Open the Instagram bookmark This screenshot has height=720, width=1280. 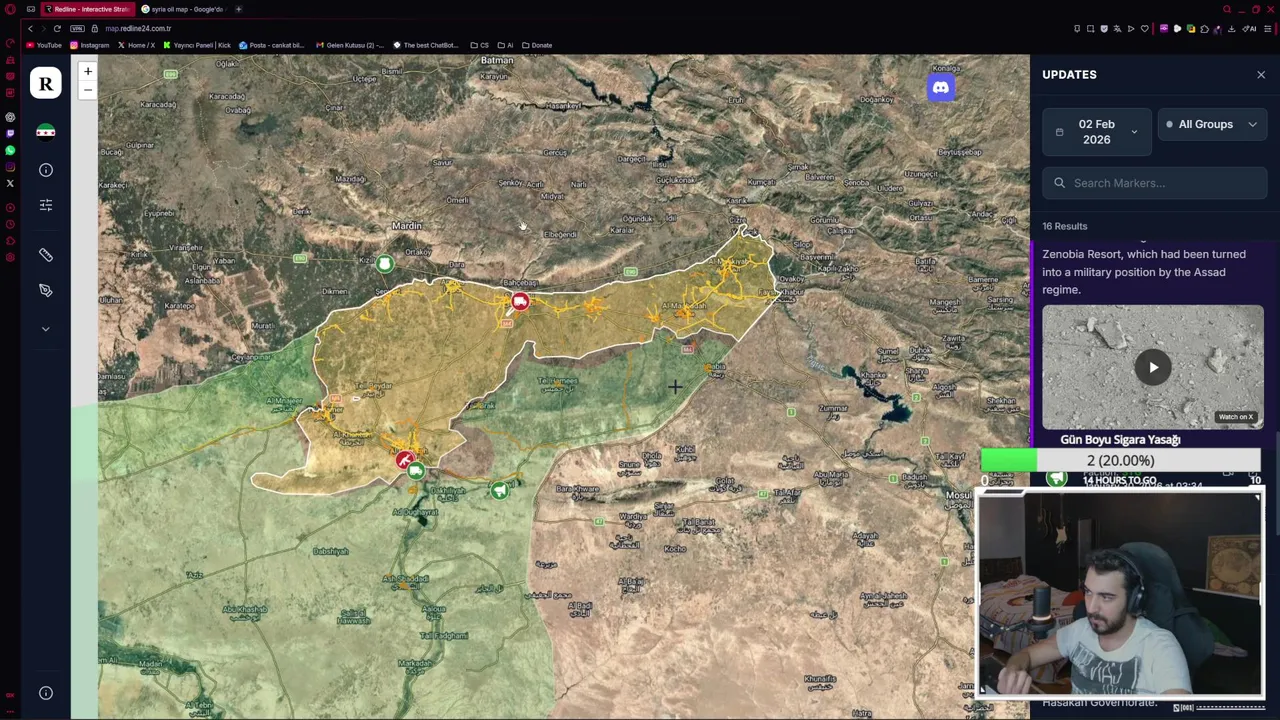[89, 45]
